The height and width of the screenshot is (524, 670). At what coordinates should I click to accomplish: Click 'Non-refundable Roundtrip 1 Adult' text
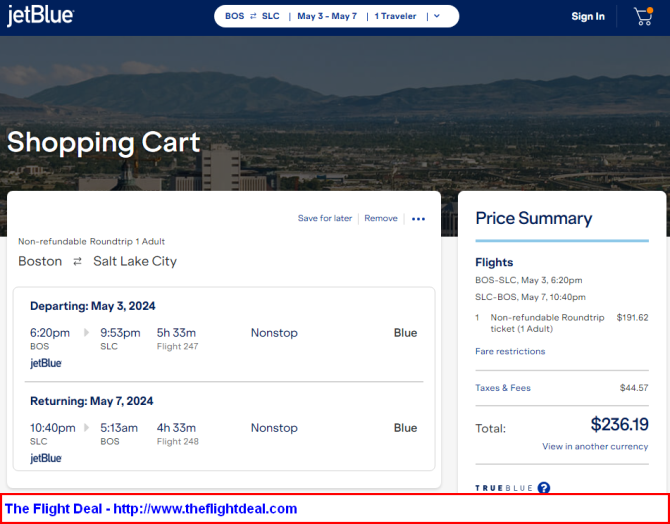[x=91, y=241]
